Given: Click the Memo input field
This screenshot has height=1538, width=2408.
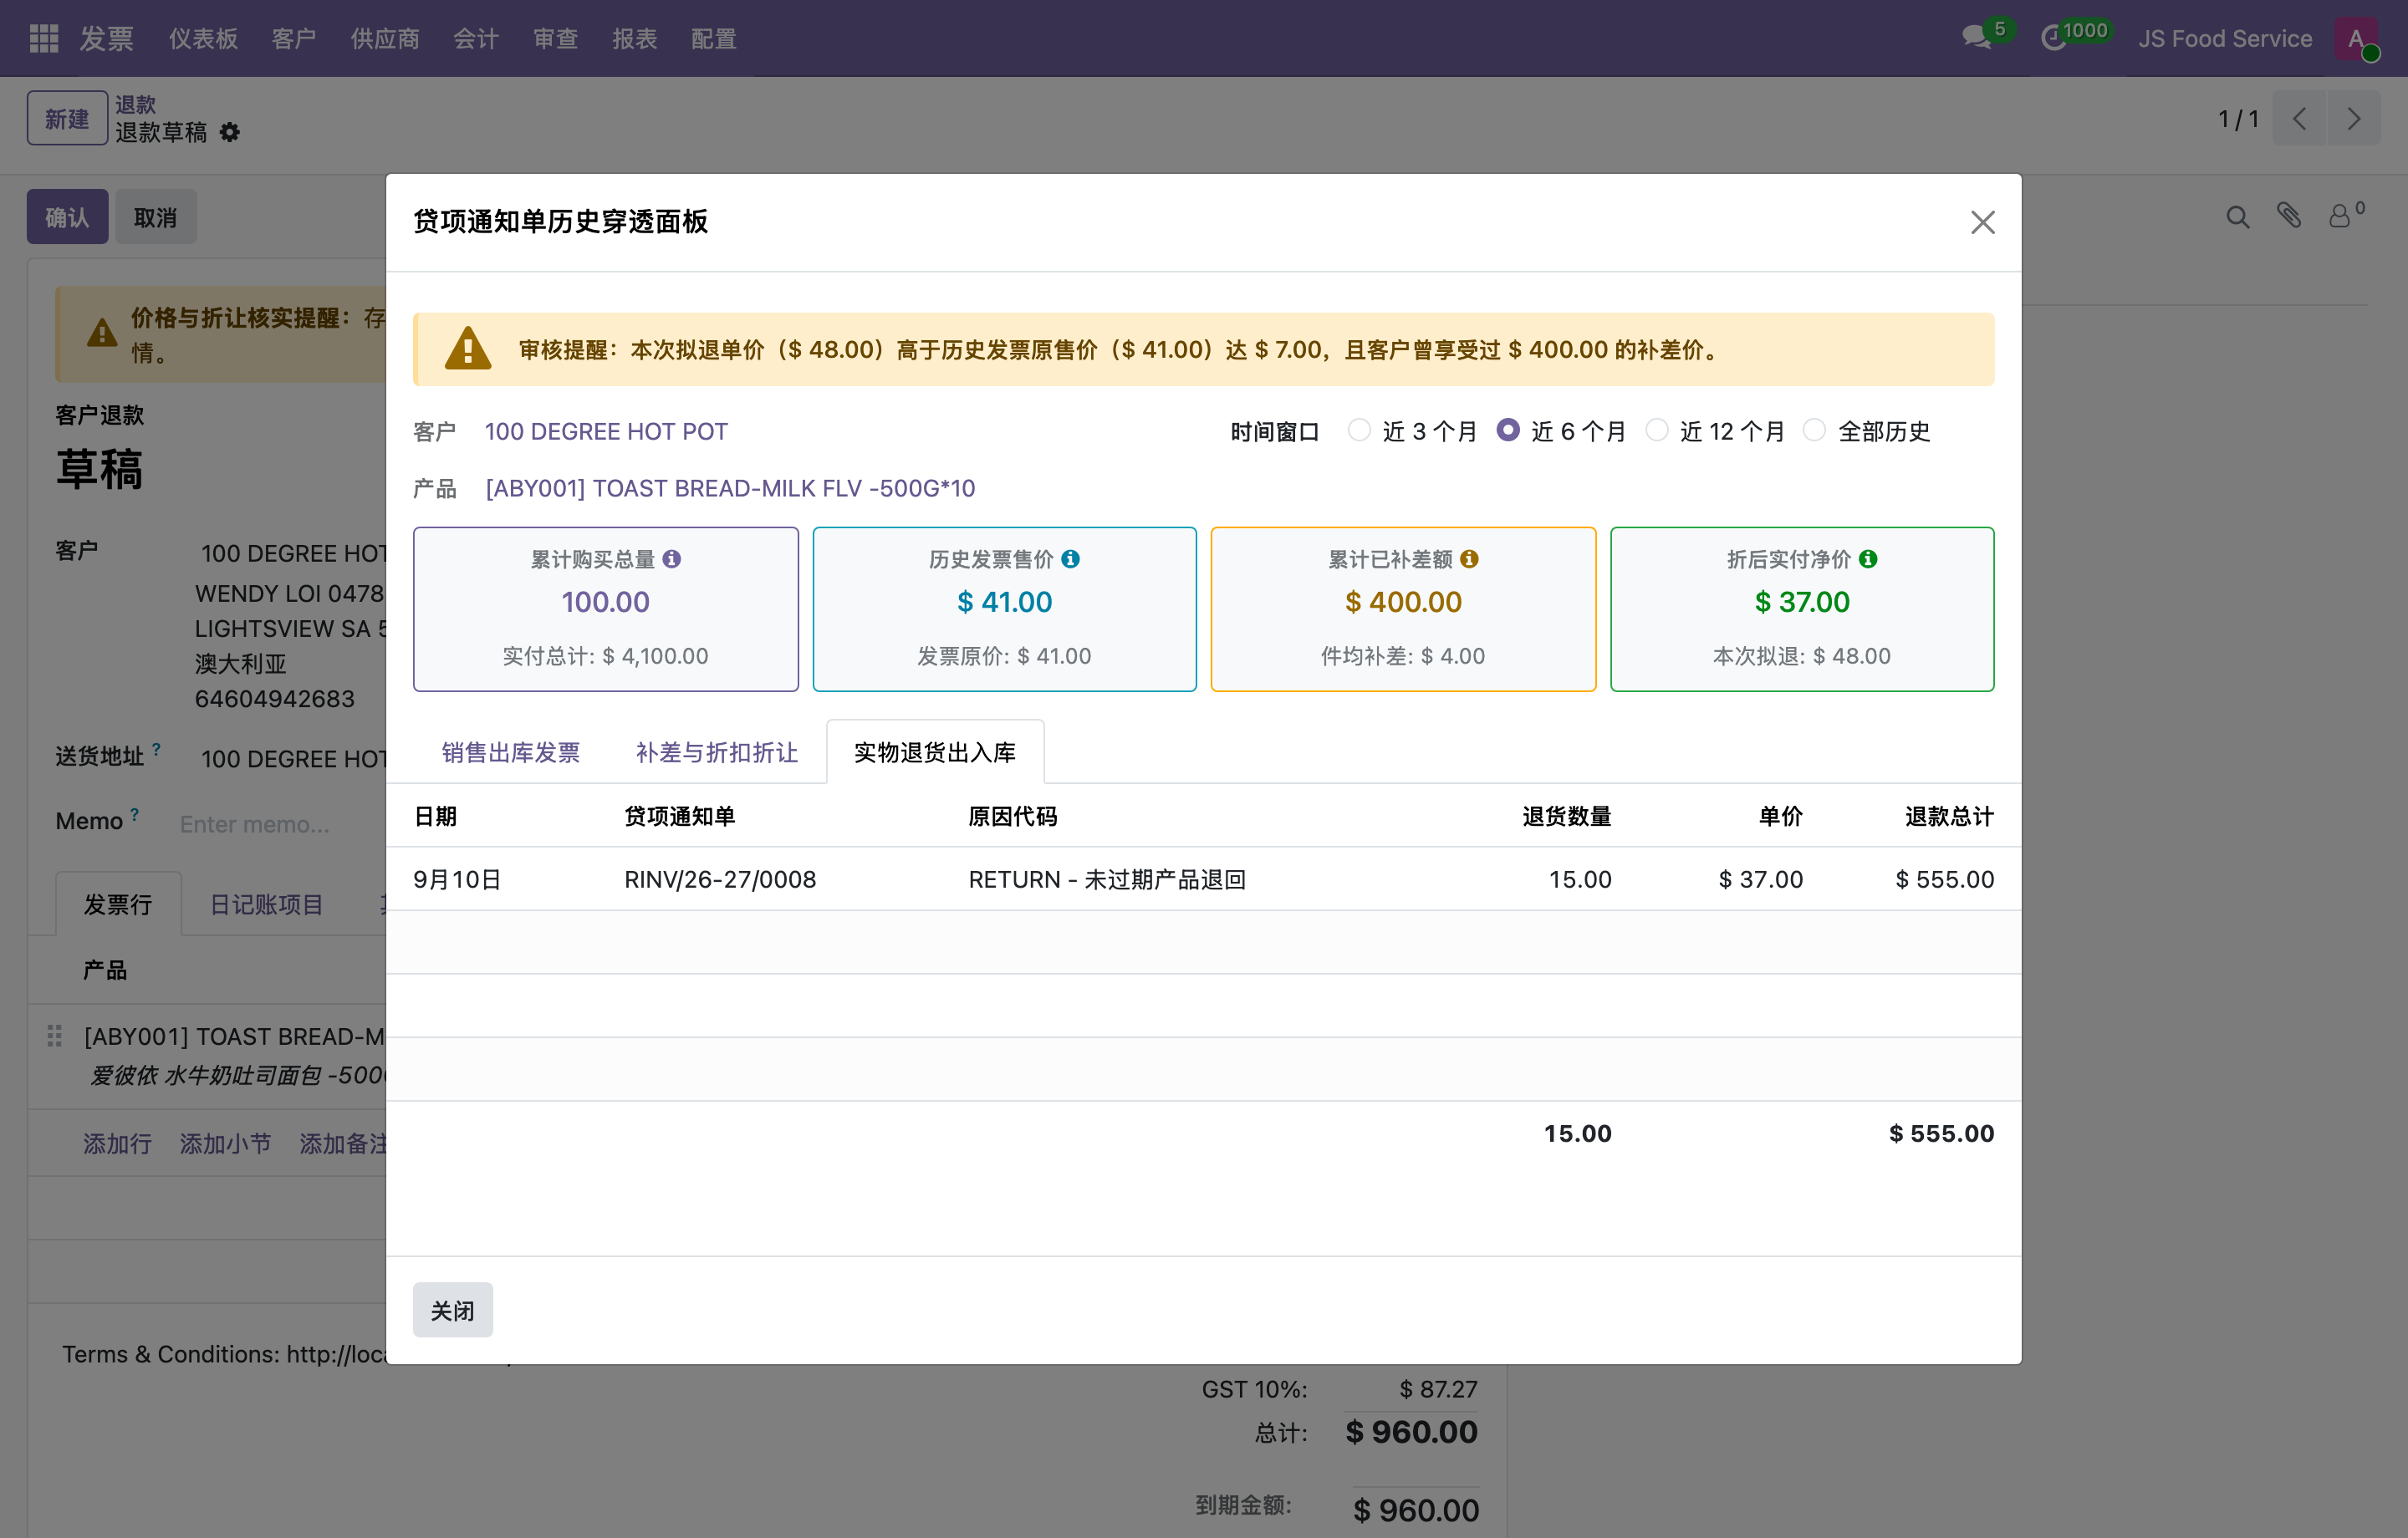Looking at the screenshot, I should (280, 824).
